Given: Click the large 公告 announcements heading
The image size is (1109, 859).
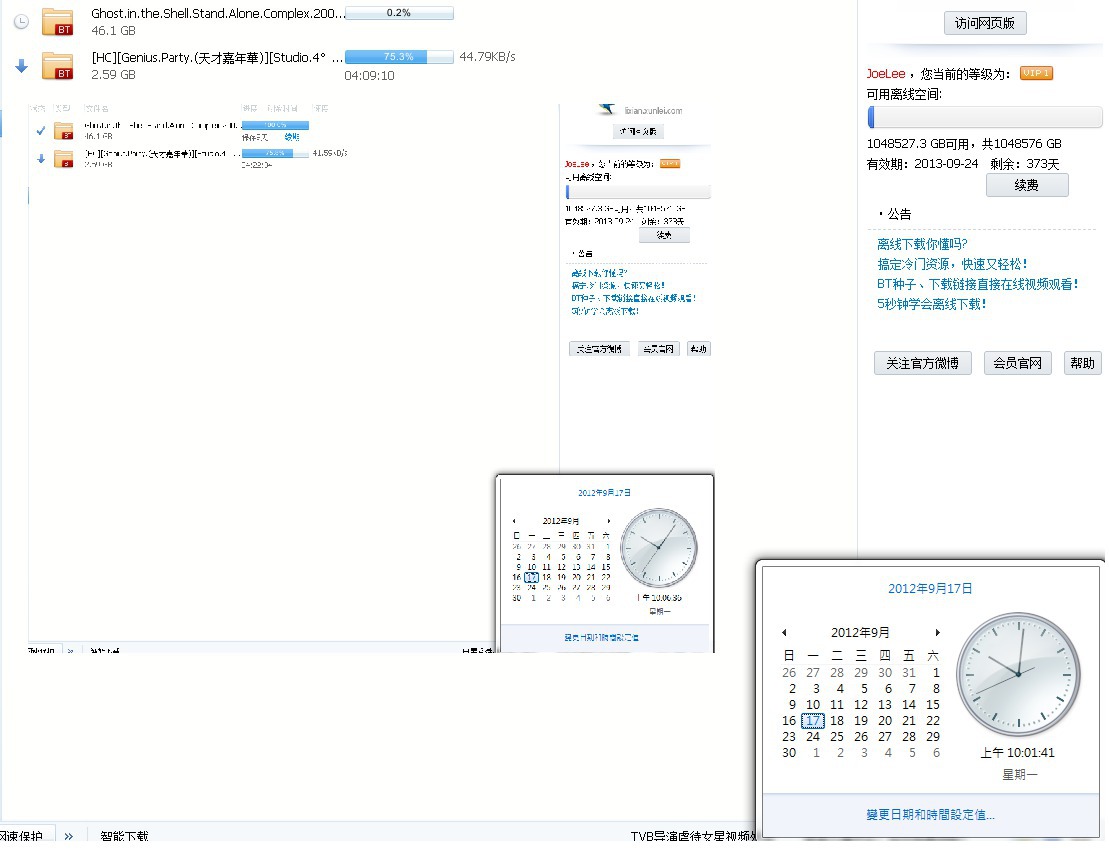Looking at the screenshot, I should 899,214.
